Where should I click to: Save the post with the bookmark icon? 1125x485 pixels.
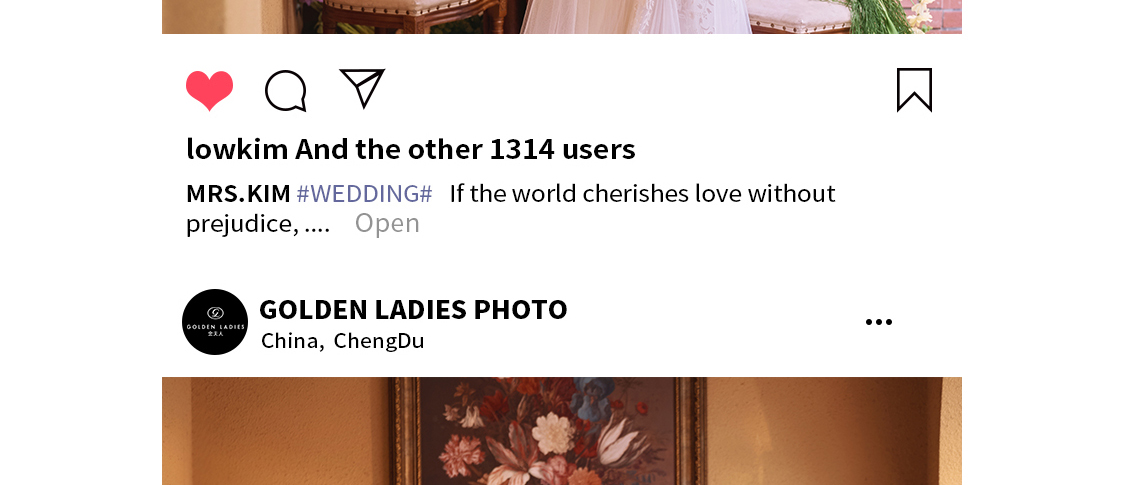914,90
